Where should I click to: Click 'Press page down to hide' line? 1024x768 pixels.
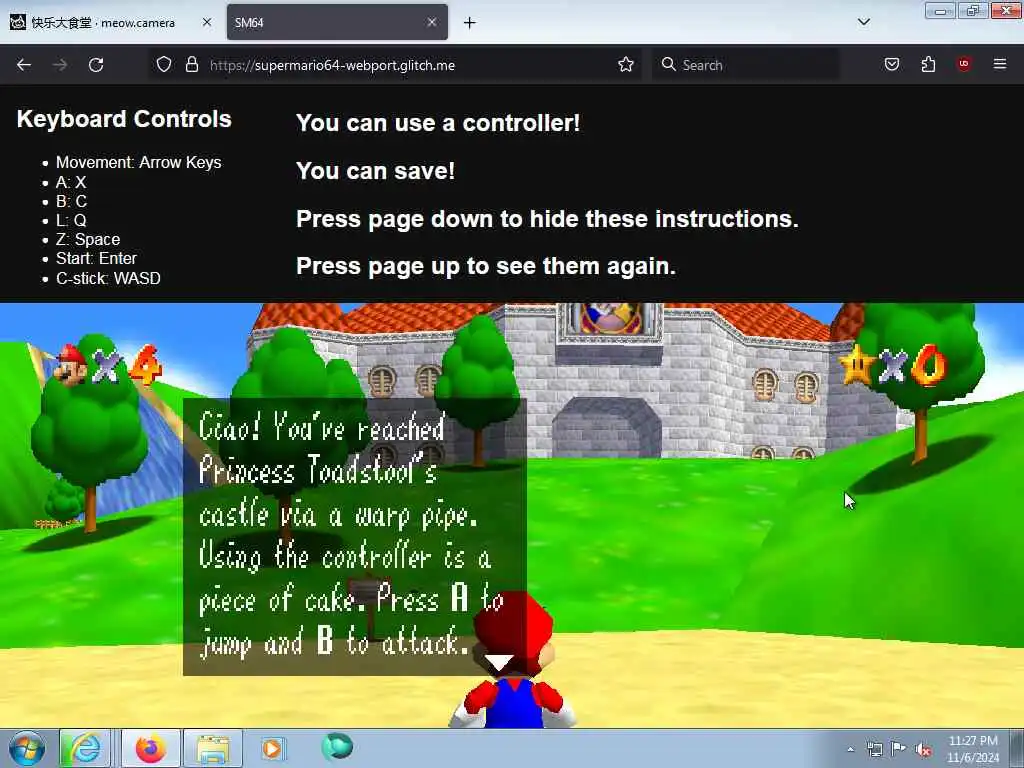547,219
